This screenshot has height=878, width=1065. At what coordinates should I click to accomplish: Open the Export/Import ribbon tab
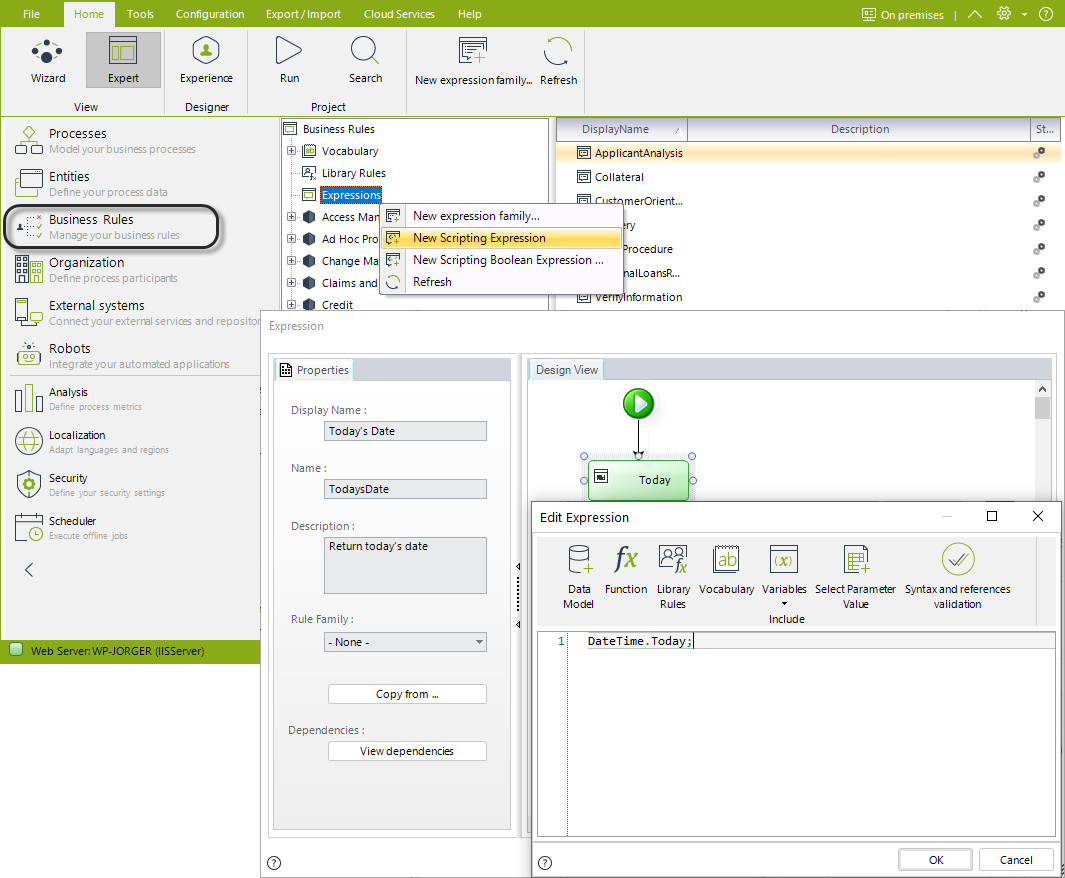click(x=303, y=14)
